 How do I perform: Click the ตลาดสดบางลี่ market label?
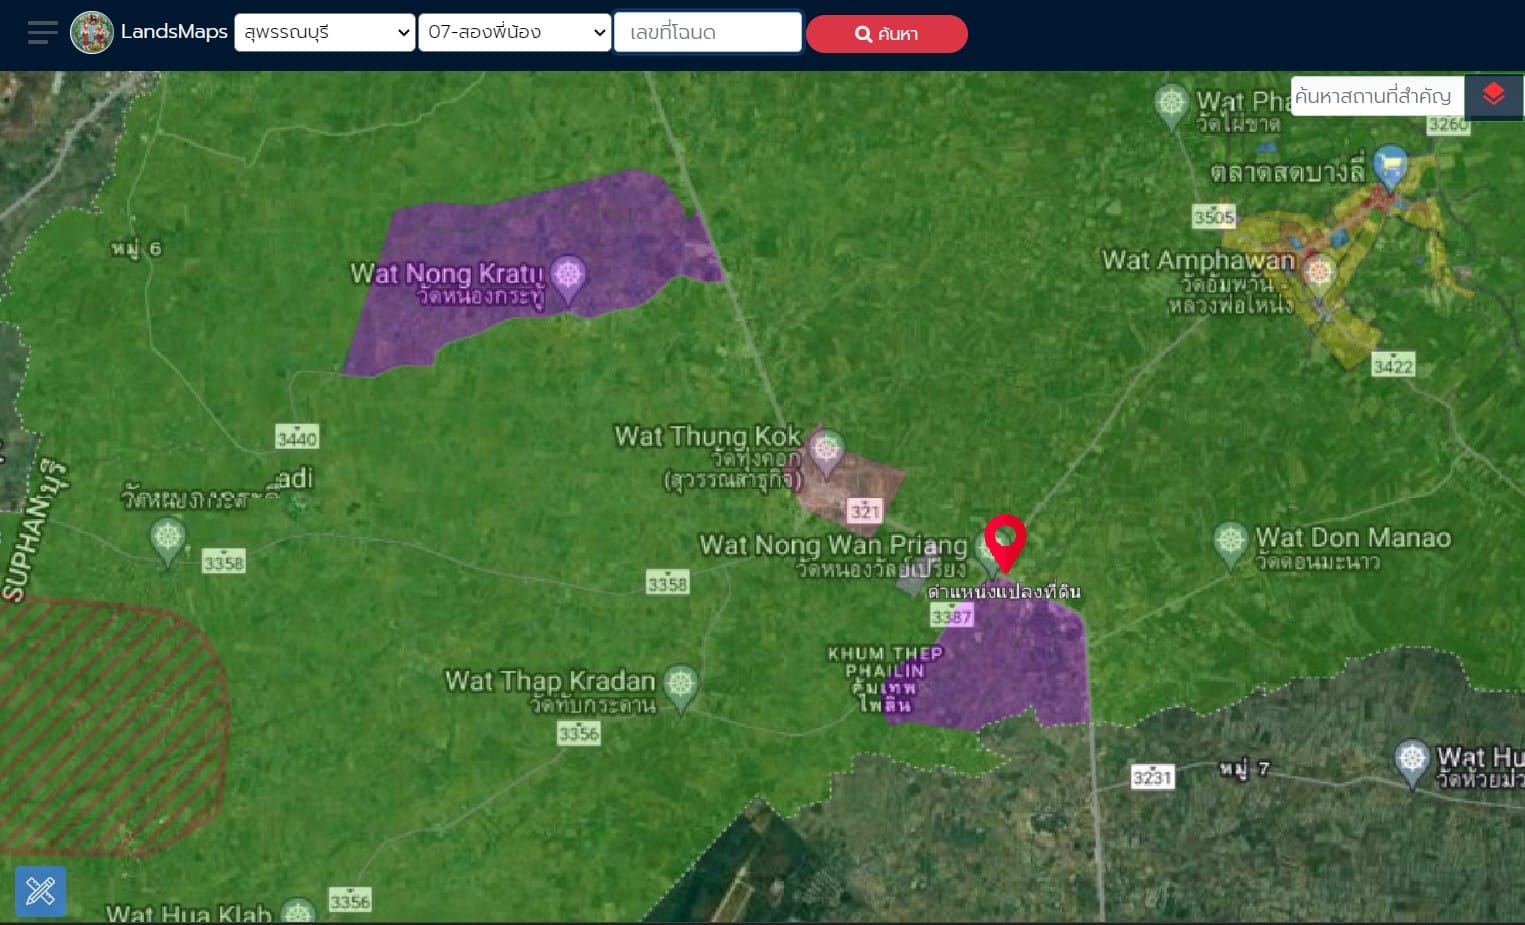tap(1287, 173)
